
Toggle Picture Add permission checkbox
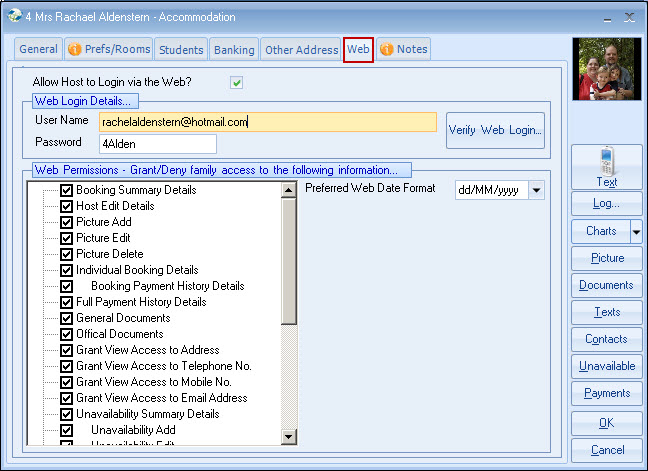tap(67, 222)
